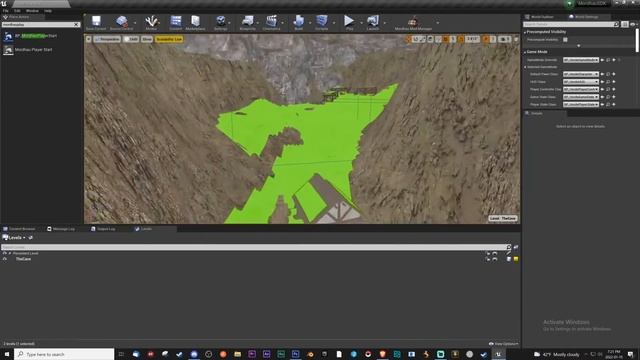Click the Windows Start button
The image size is (640, 360).
click(7, 354)
